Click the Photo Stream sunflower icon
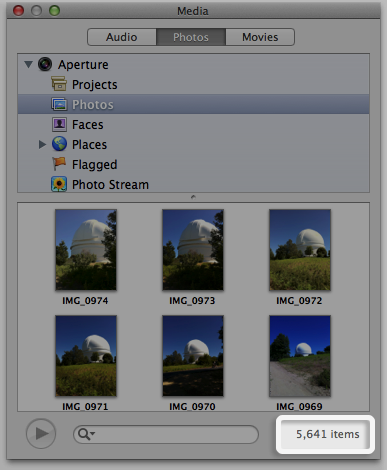Image resolution: width=387 pixels, height=470 pixels. click(x=59, y=184)
